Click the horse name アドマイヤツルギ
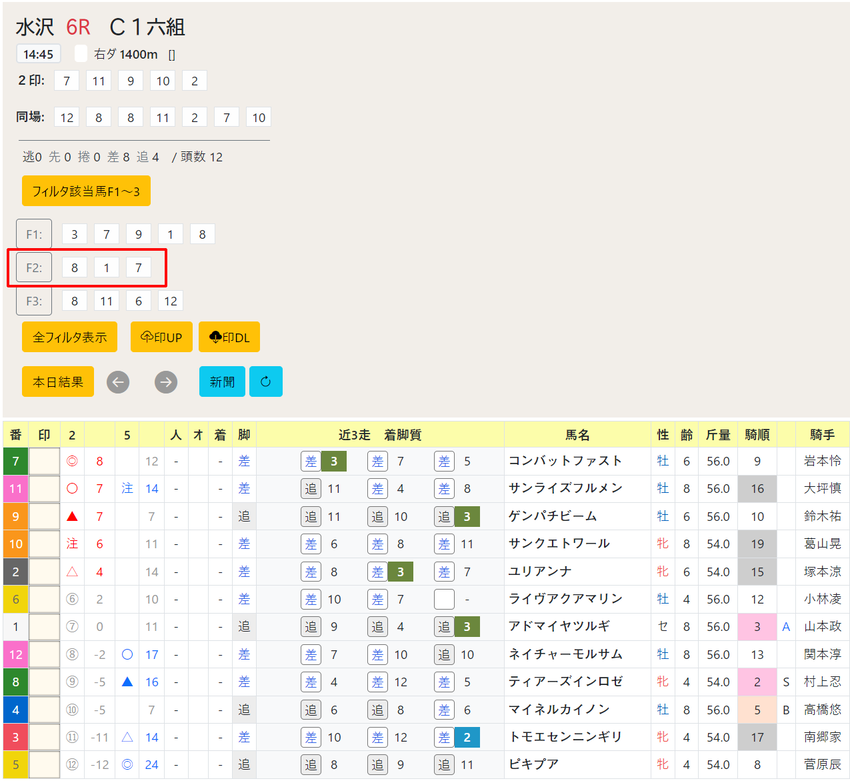The image size is (850, 781). [559, 627]
